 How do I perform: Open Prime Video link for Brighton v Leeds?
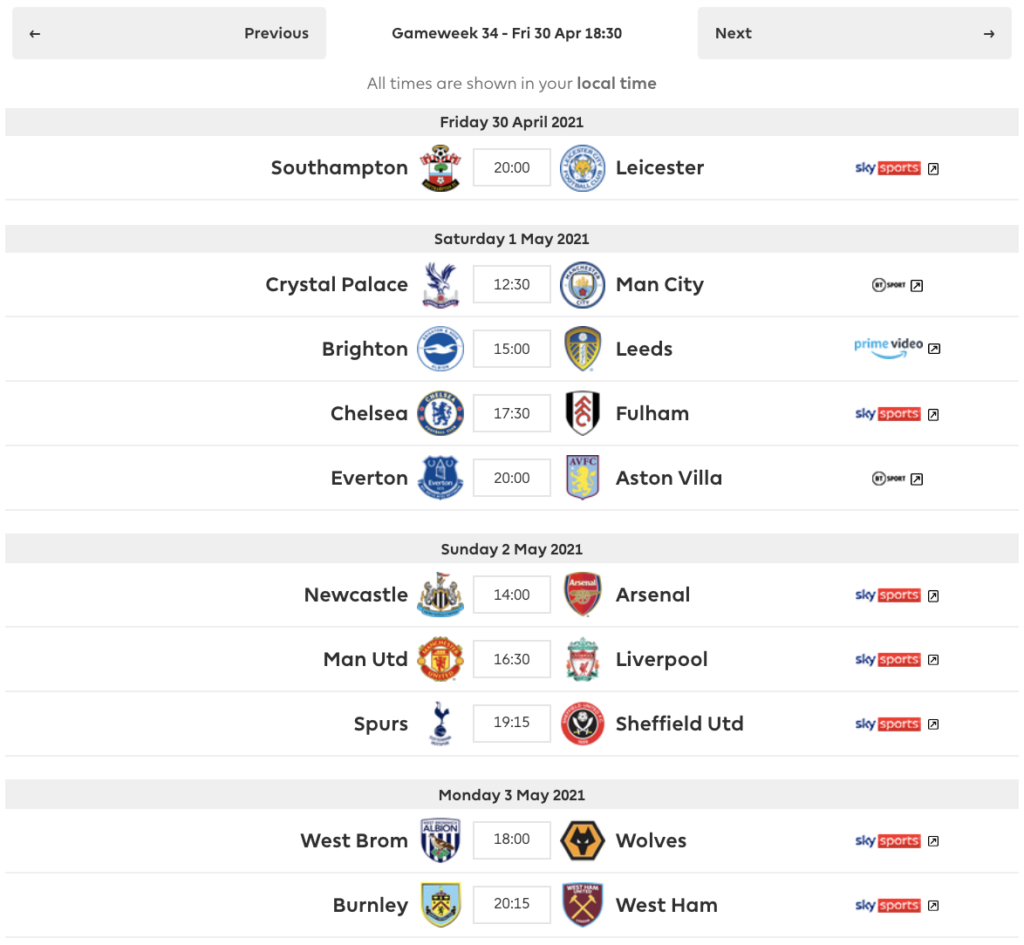(x=897, y=348)
